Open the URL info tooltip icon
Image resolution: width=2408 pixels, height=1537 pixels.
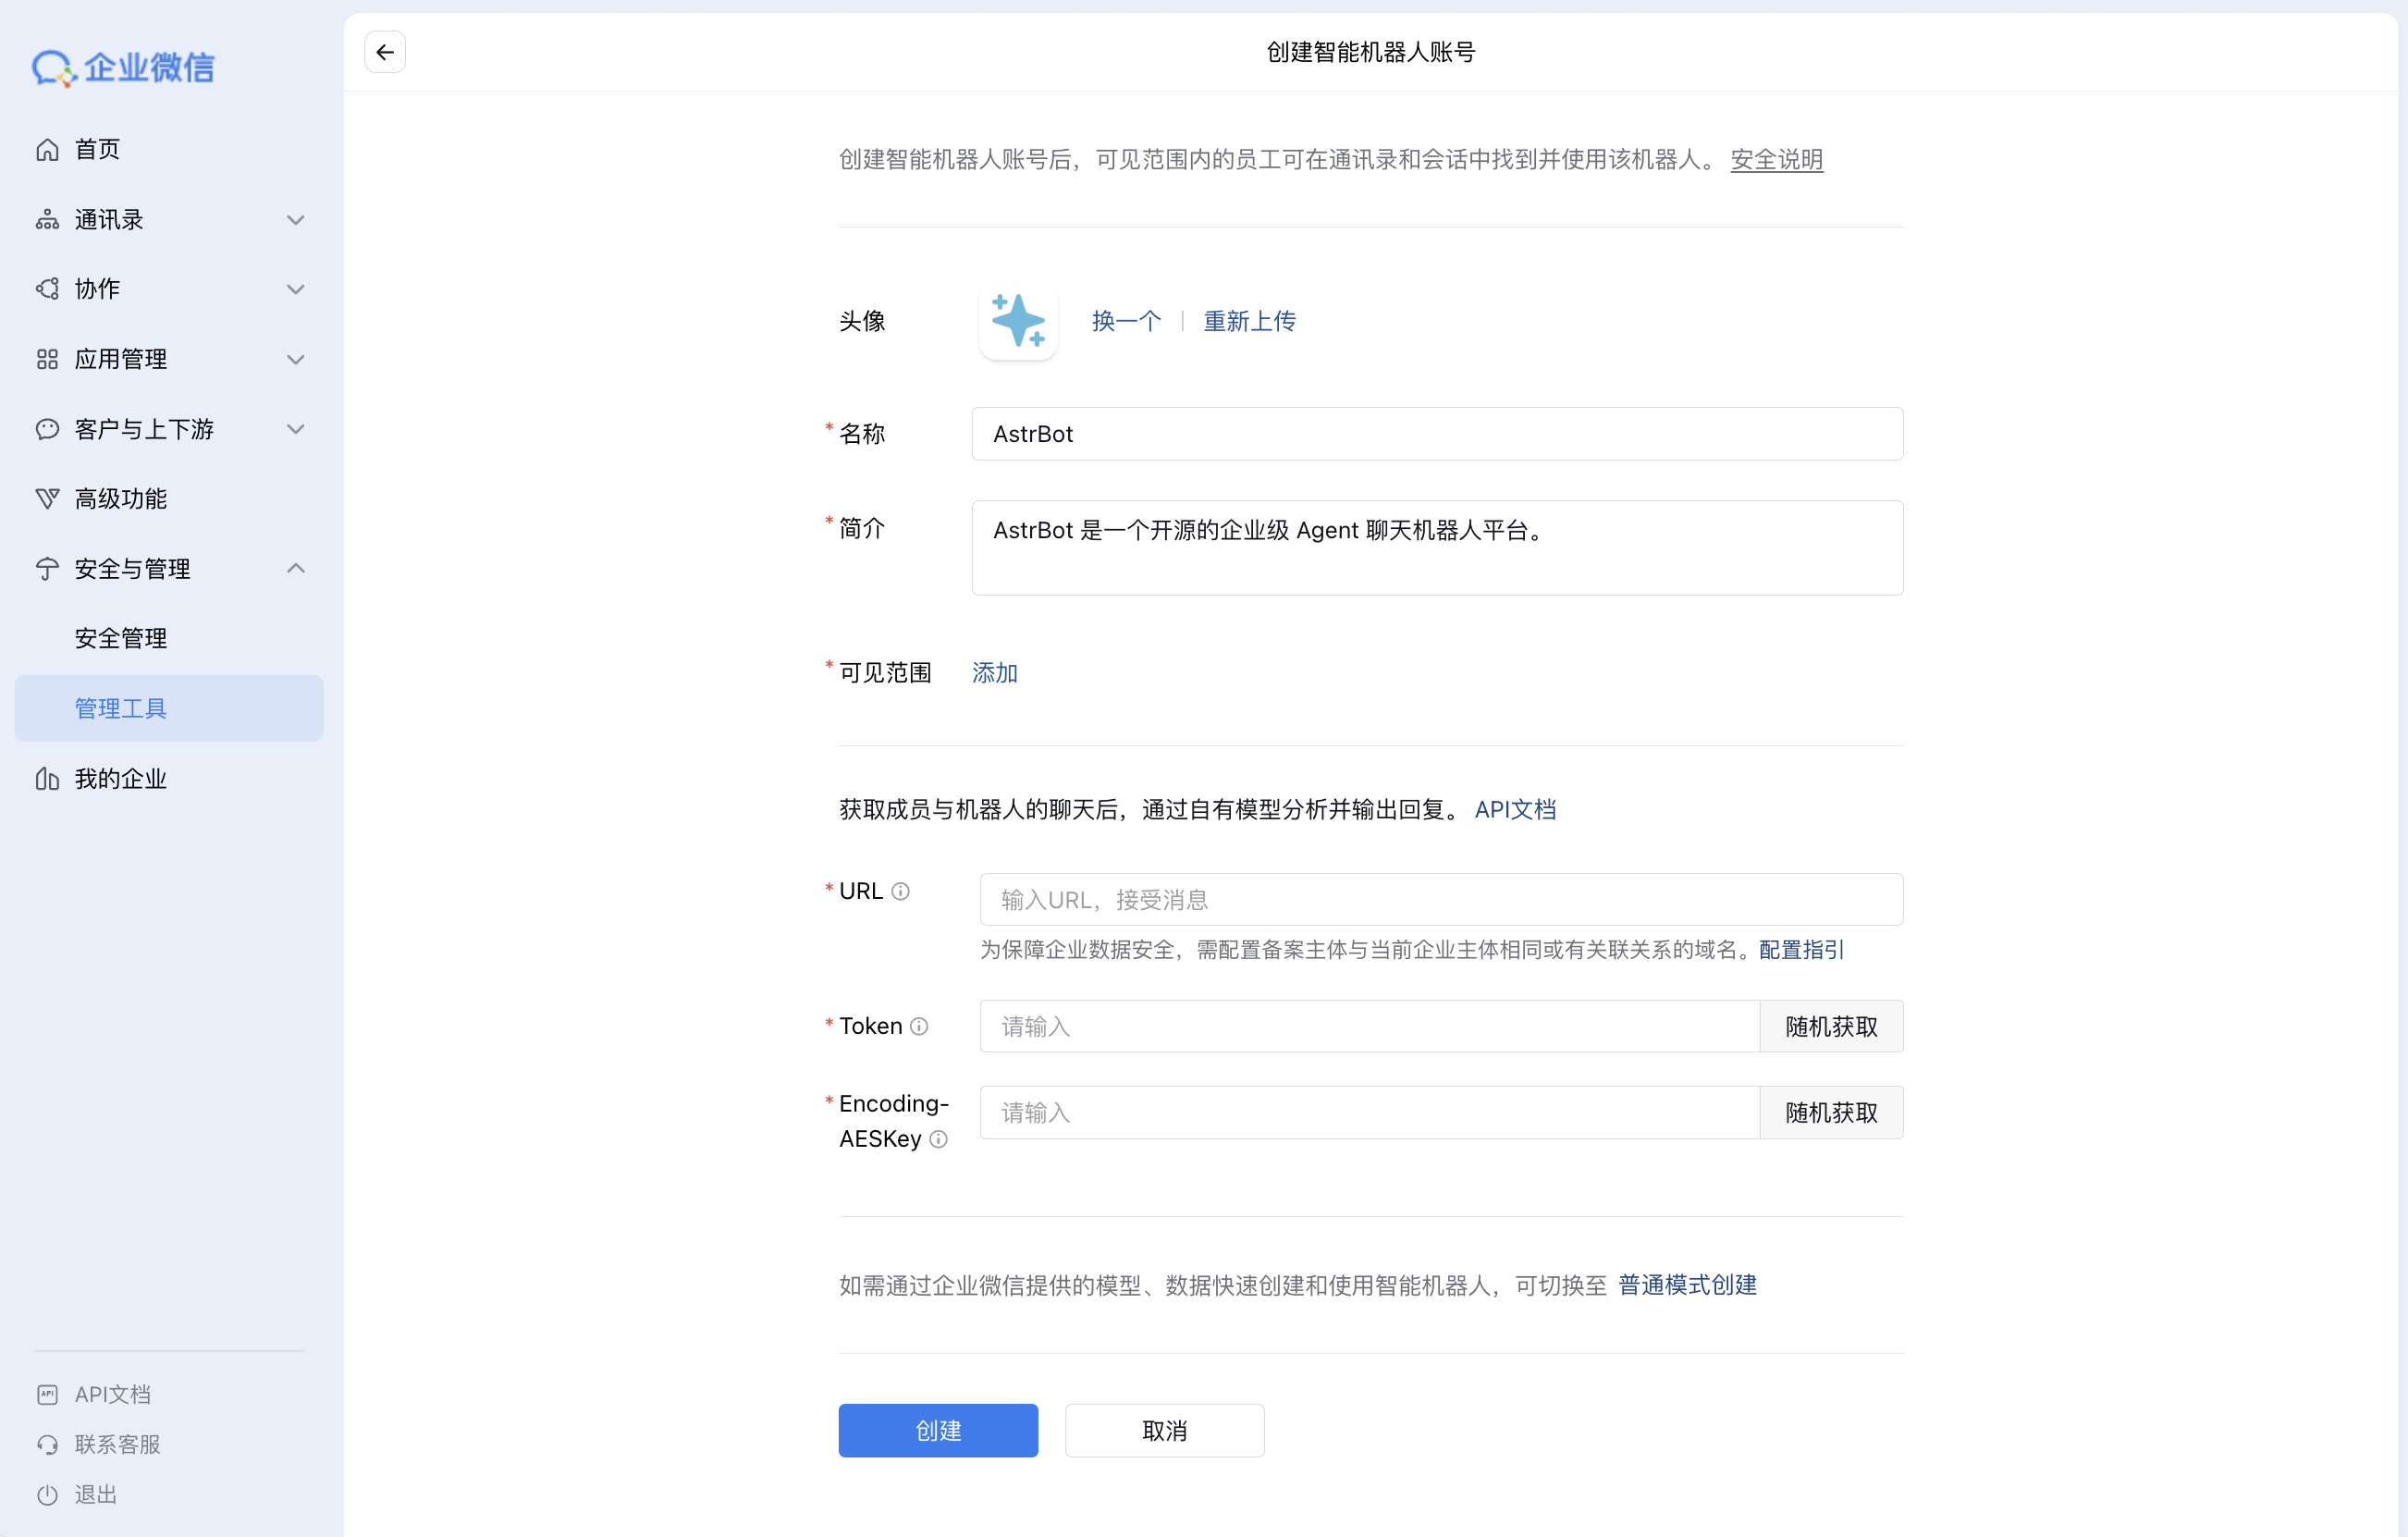(x=901, y=891)
